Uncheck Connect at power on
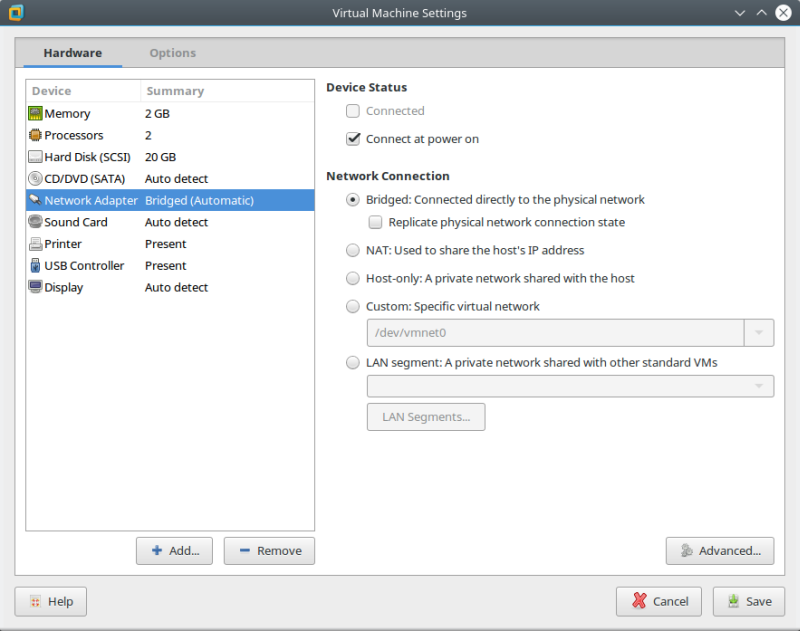800x631 pixels. (352, 139)
